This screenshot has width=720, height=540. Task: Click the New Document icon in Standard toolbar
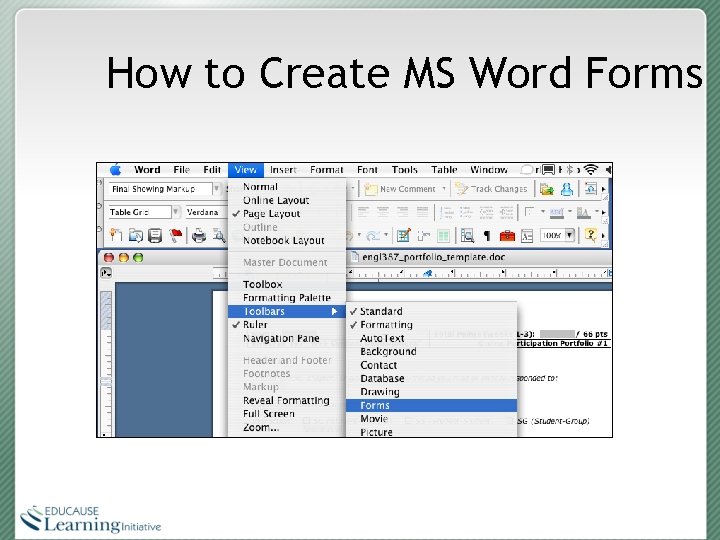coord(115,235)
